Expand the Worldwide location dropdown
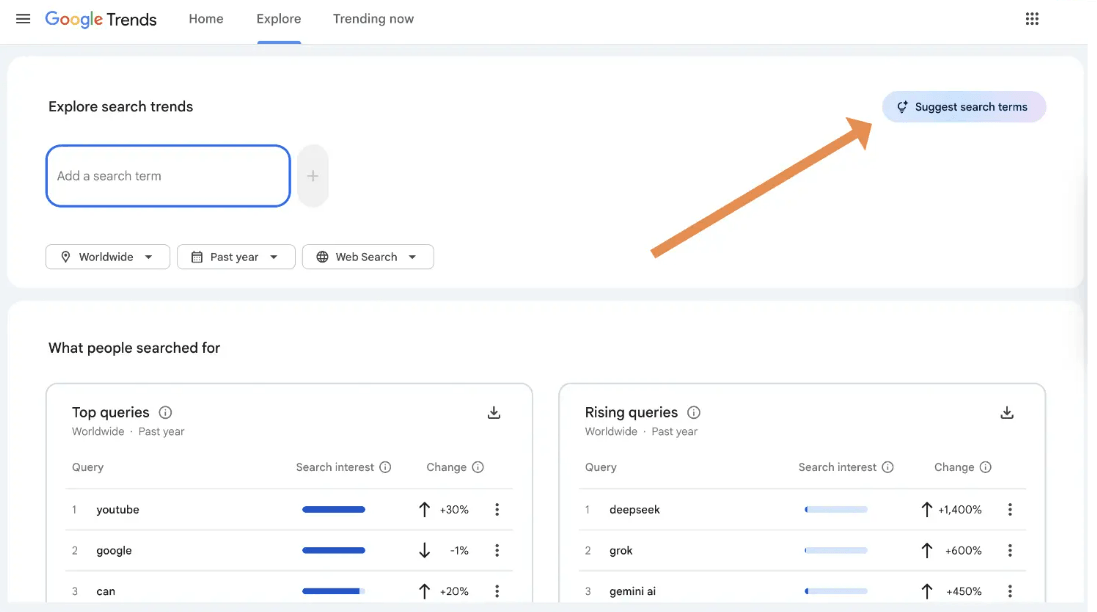The width and height of the screenshot is (1097, 612). click(108, 257)
